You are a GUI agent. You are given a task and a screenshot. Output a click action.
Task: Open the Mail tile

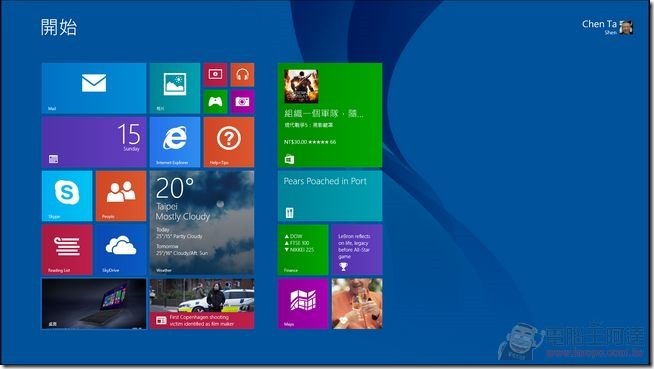[94, 88]
